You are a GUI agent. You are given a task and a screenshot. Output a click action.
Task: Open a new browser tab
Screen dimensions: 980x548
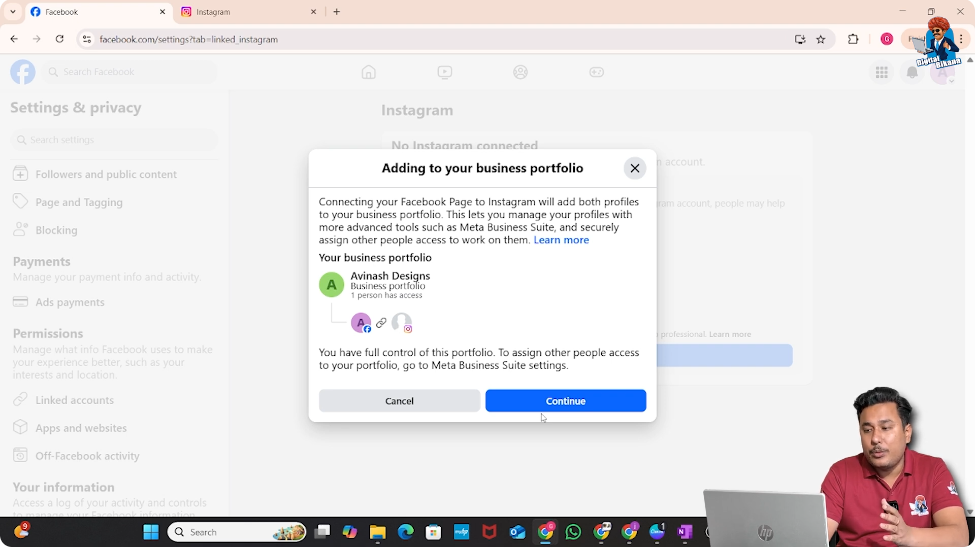pyautogui.click(x=337, y=12)
